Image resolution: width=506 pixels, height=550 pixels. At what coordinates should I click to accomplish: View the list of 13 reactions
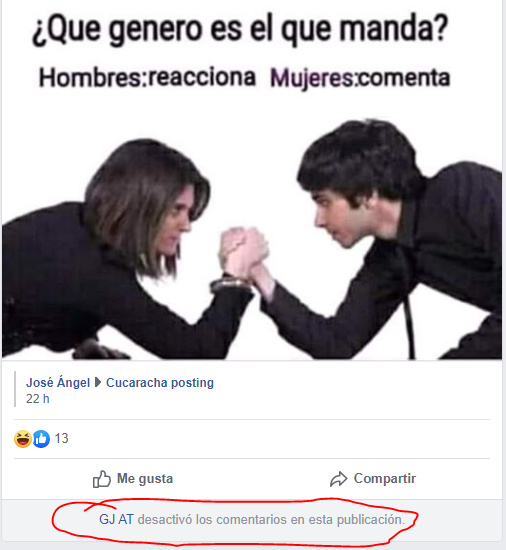click(61, 438)
